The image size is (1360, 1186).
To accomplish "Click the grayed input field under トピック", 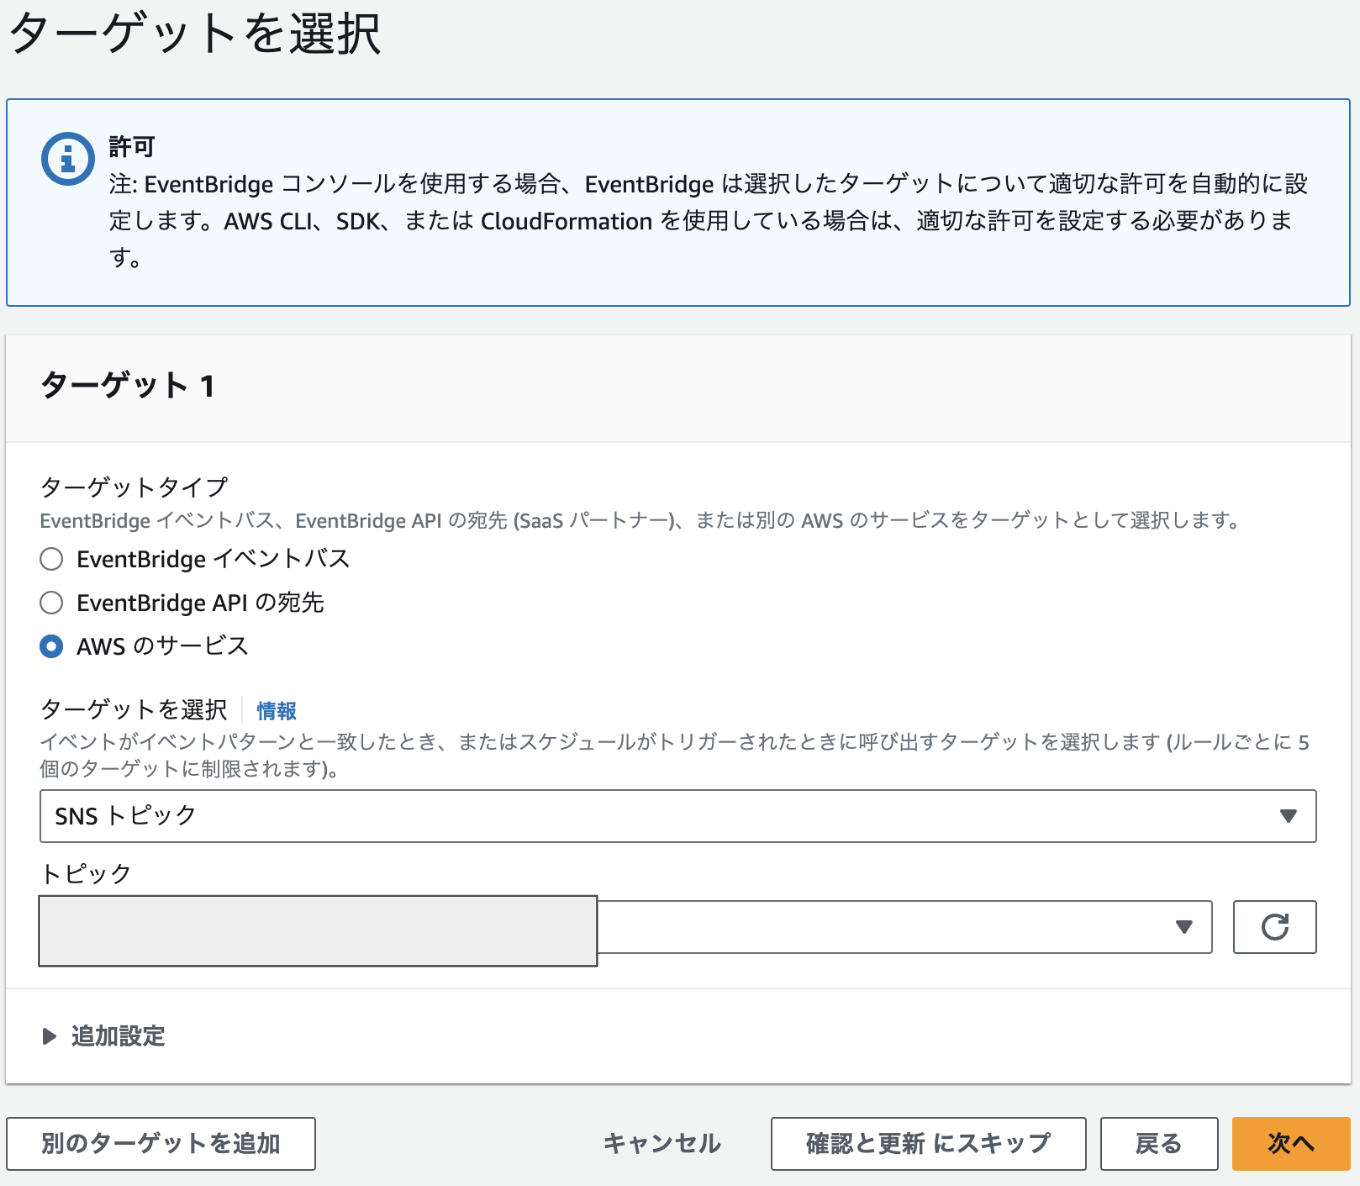I will click(x=317, y=930).
